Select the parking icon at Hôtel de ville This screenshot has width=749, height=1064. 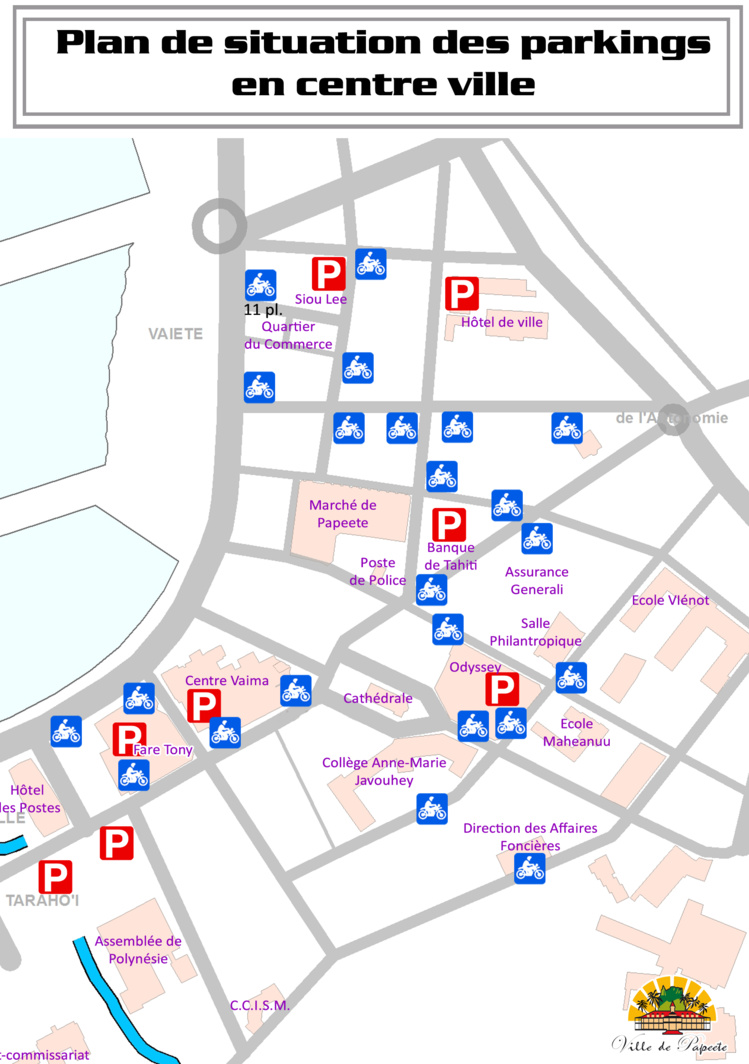461,294
